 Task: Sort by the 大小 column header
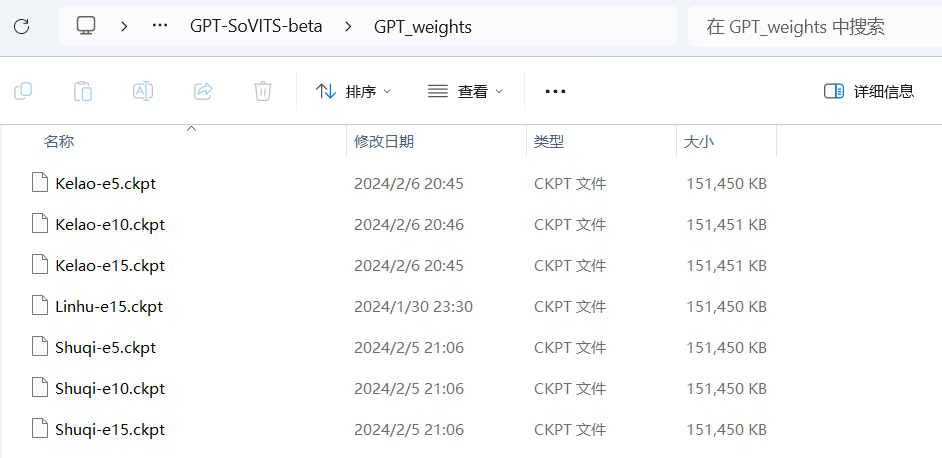(699, 142)
